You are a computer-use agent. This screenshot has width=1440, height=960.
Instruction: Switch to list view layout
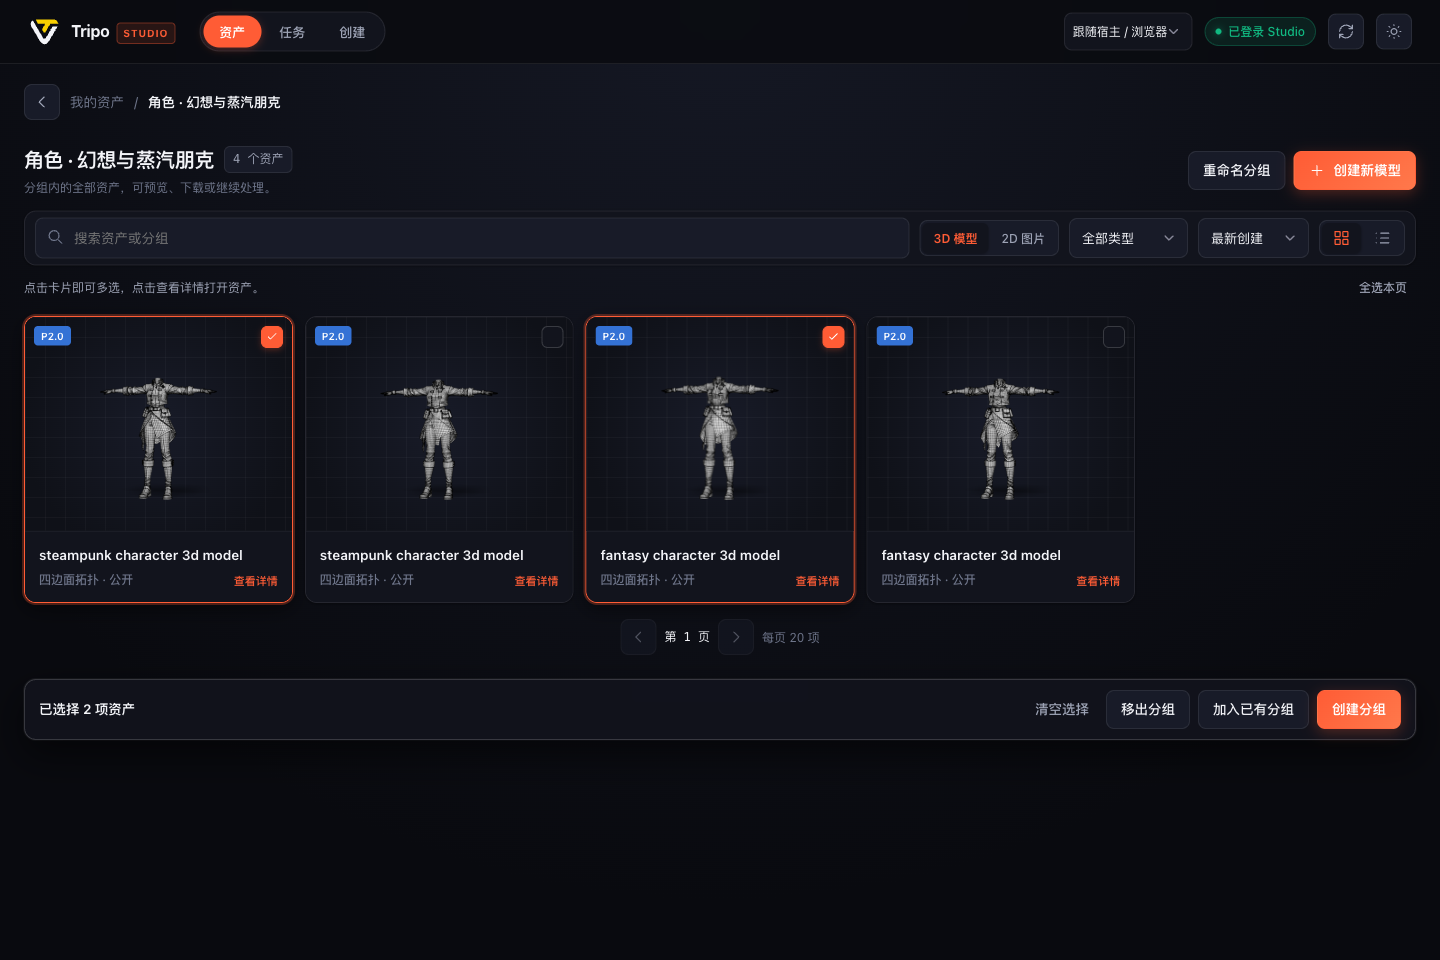pyautogui.click(x=1383, y=238)
